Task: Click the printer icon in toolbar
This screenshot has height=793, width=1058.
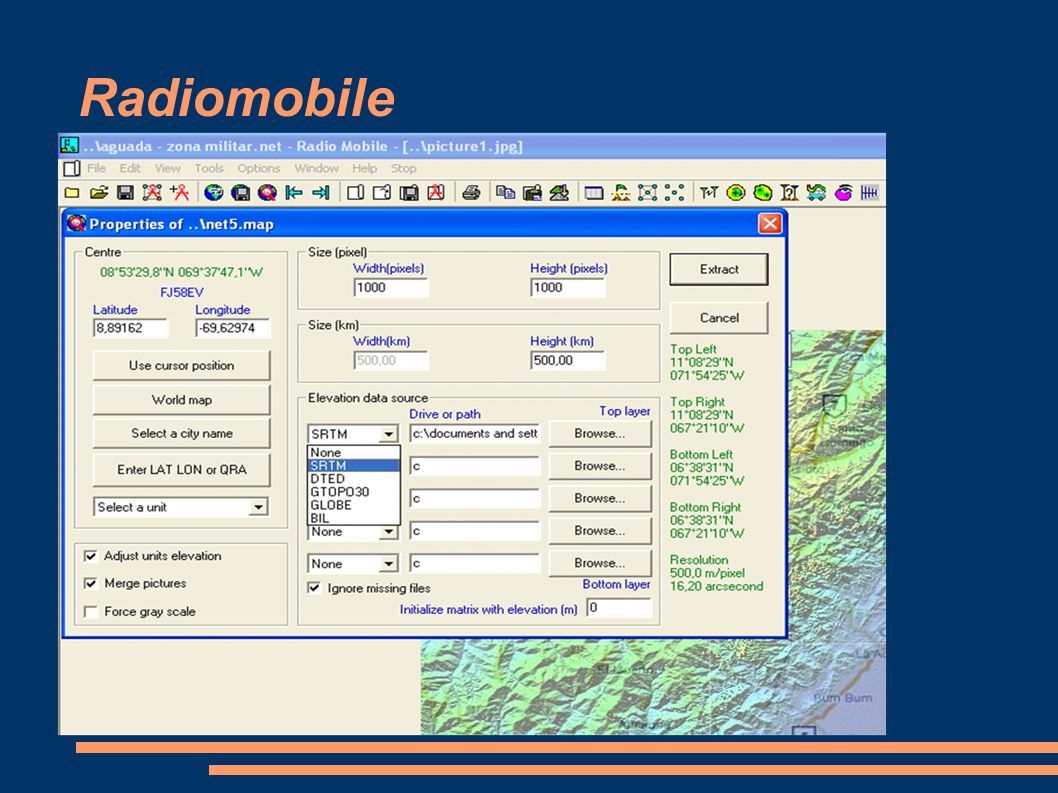Action: [x=471, y=193]
